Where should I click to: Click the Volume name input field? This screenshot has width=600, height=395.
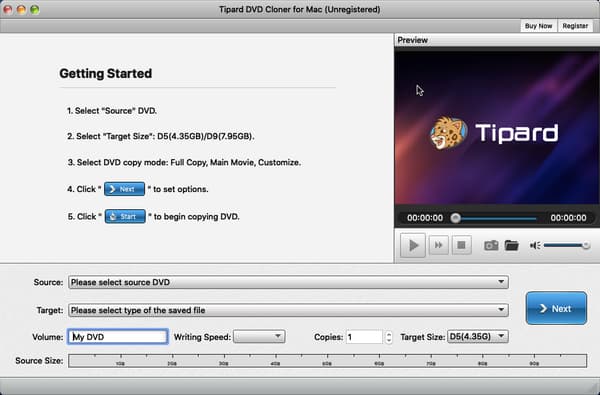(x=118, y=337)
